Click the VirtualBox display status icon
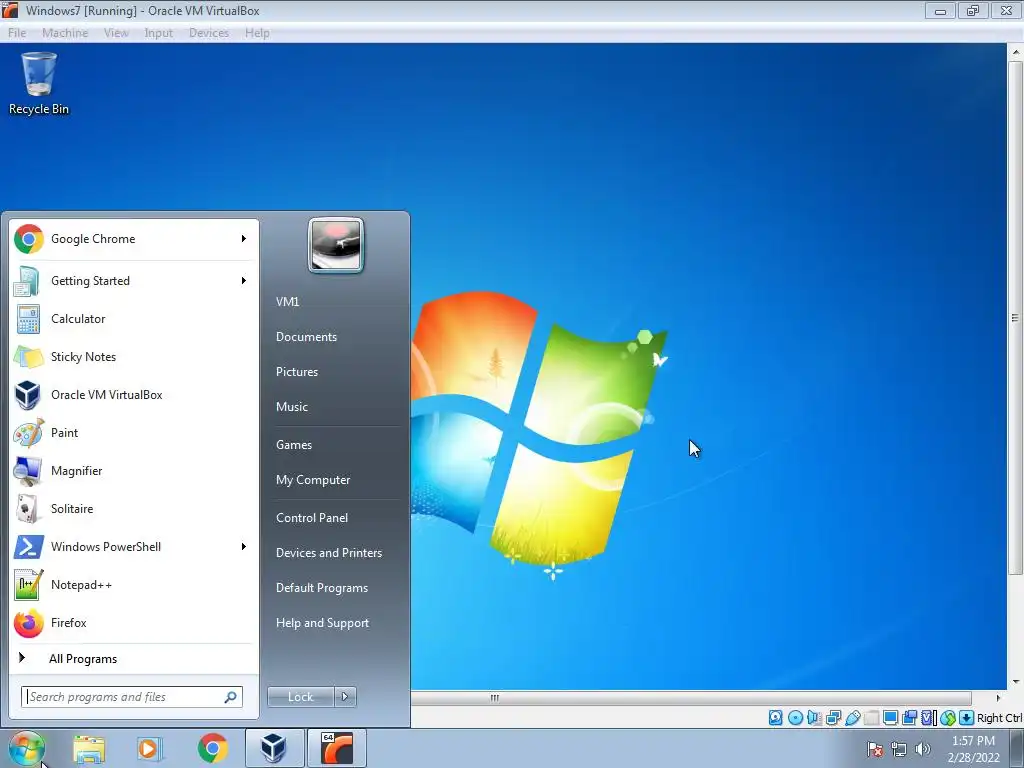The height and width of the screenshot is (768, 1024). 890,718
